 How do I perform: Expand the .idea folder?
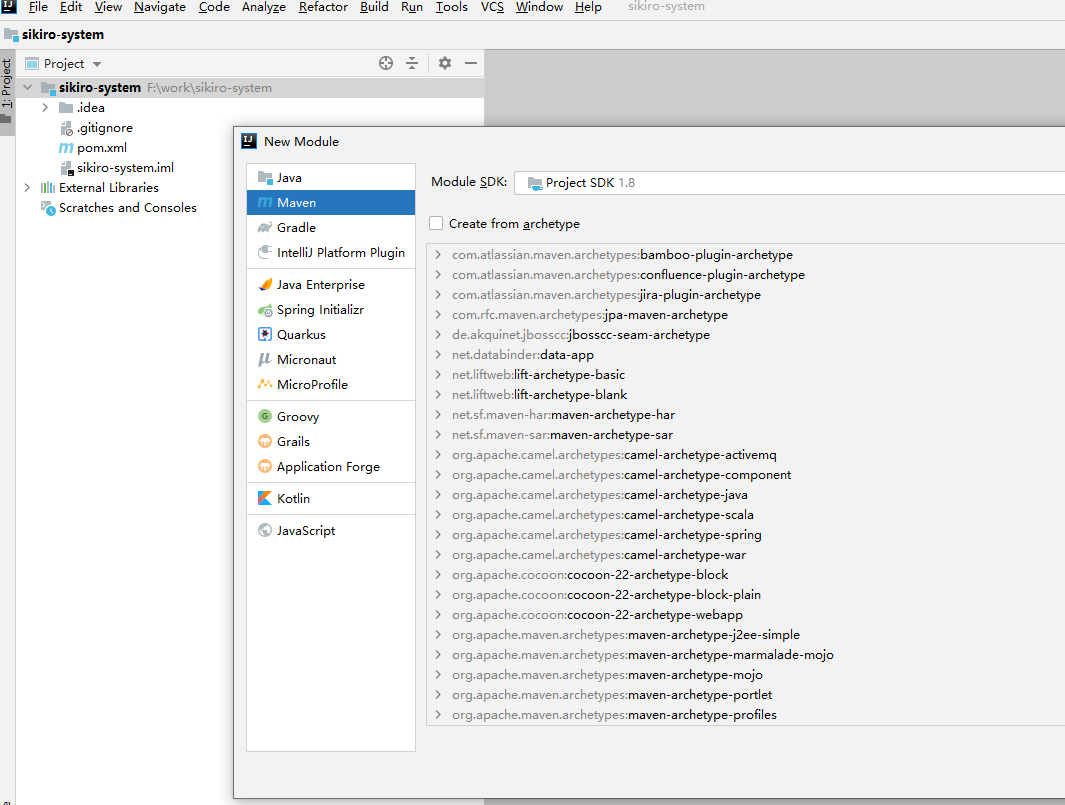click(x=45, y=107)
